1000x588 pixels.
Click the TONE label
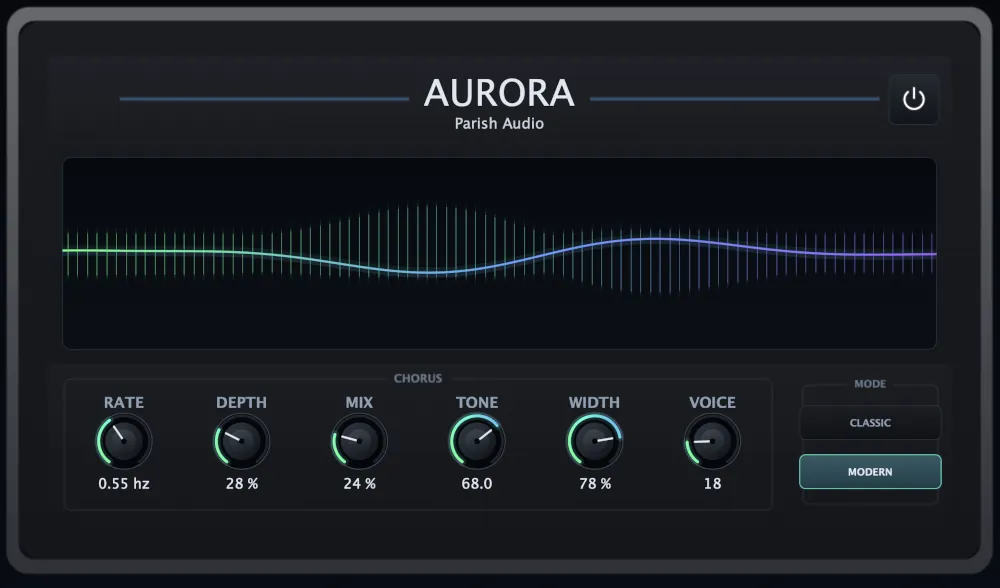coord(477,402)
